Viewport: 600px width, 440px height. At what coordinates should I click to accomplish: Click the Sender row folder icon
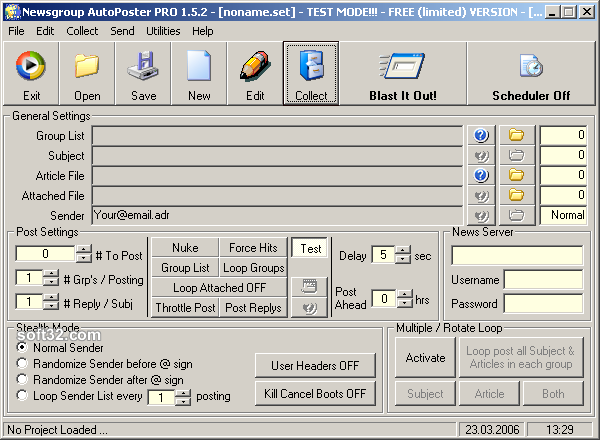[x=517, y=215]
